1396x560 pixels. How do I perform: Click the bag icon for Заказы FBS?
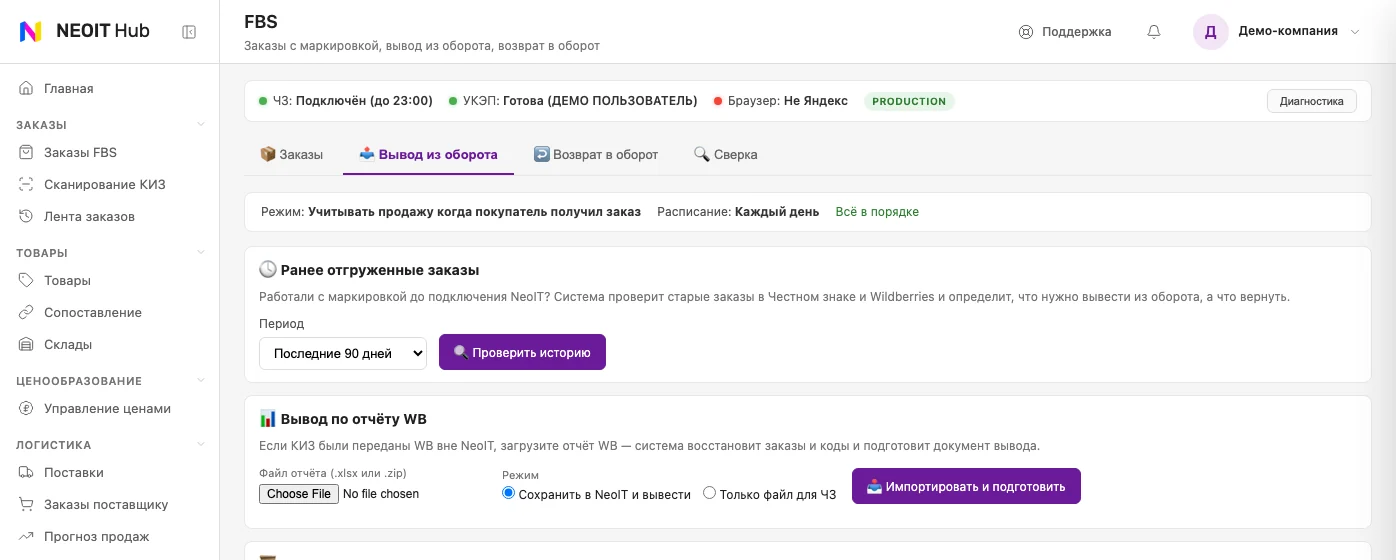pos(26,152)
